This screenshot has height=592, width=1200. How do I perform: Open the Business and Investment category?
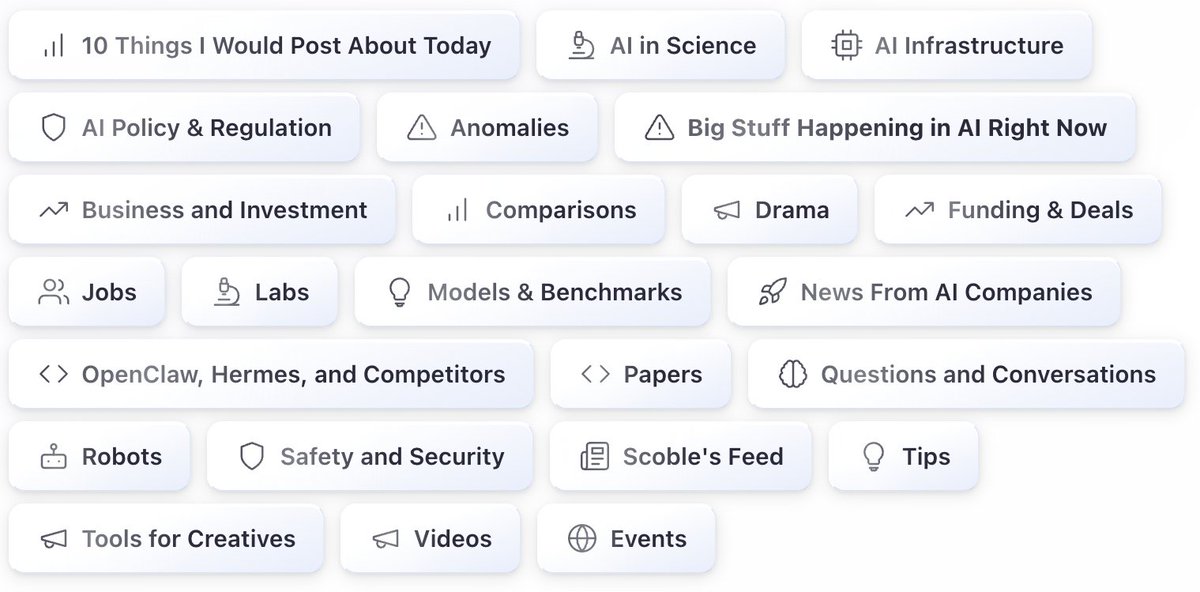pyautogui.click(x=202, y=210)
